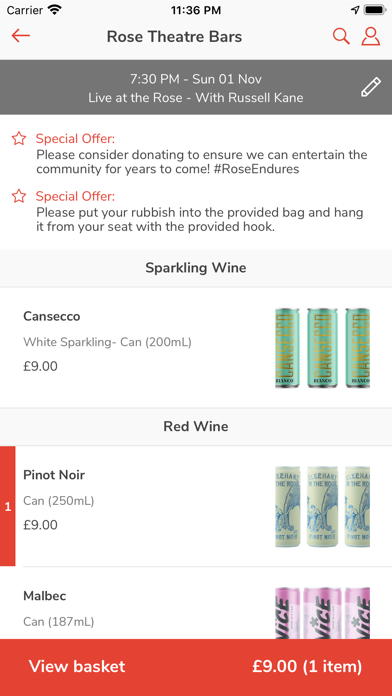This screenshot has height=696, width=392.
Task: Tap the Sparkling Wine section header
Action: tap(196, 268)
